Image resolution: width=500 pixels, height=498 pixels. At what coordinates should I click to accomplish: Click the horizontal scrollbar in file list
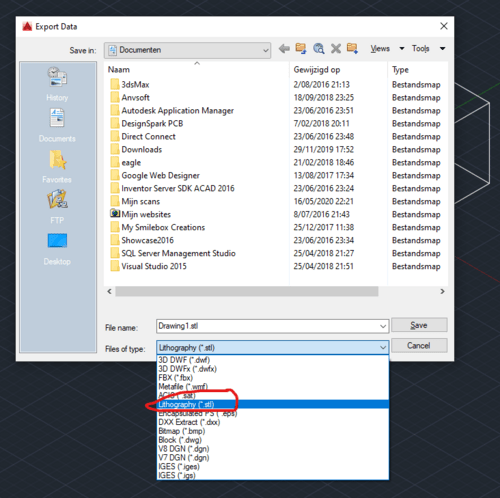247,292
